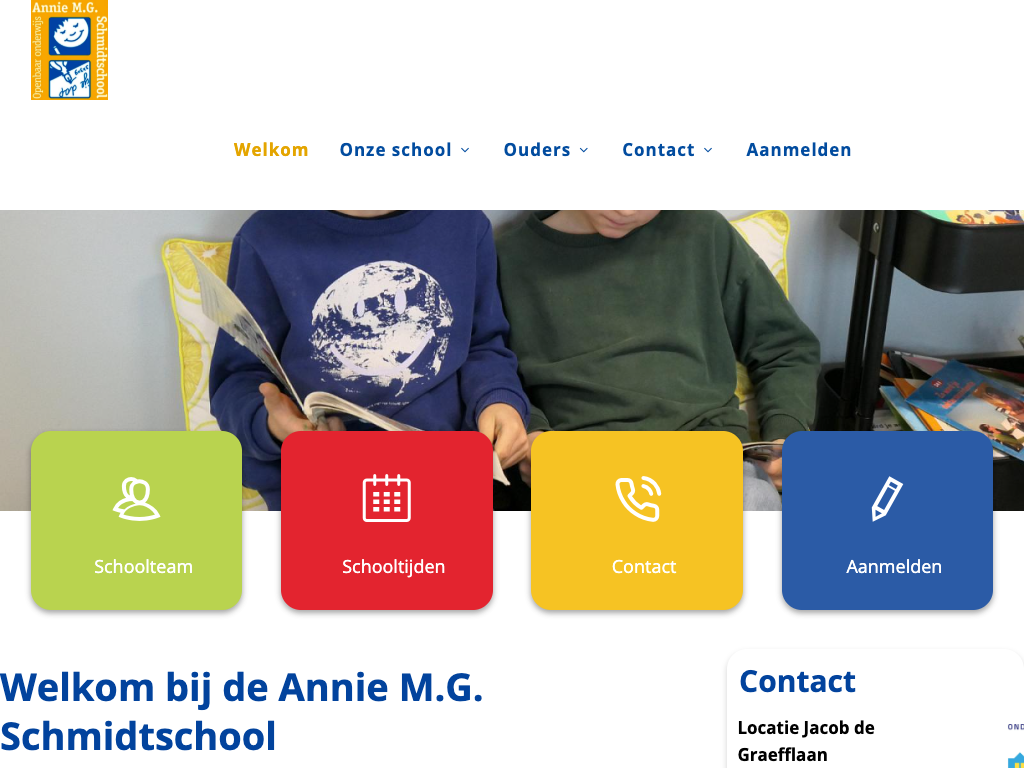The width and height of the screenshot is (1024, 768).
Task: Click the Schoolteam people icon
Action: coord(136,499)
